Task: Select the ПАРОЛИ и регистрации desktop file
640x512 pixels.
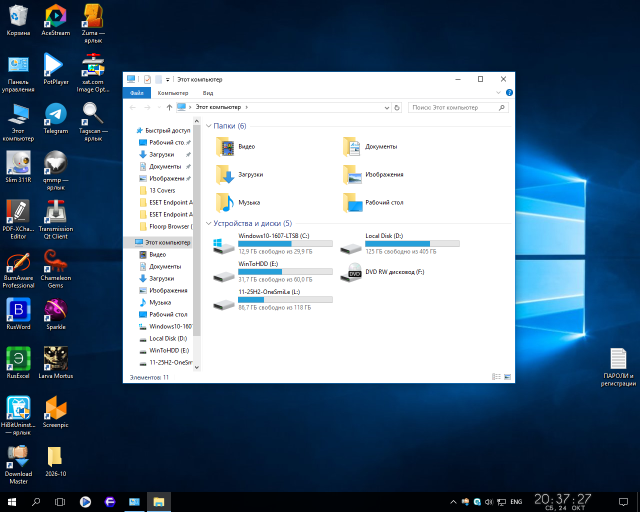Action: [618, 367]
